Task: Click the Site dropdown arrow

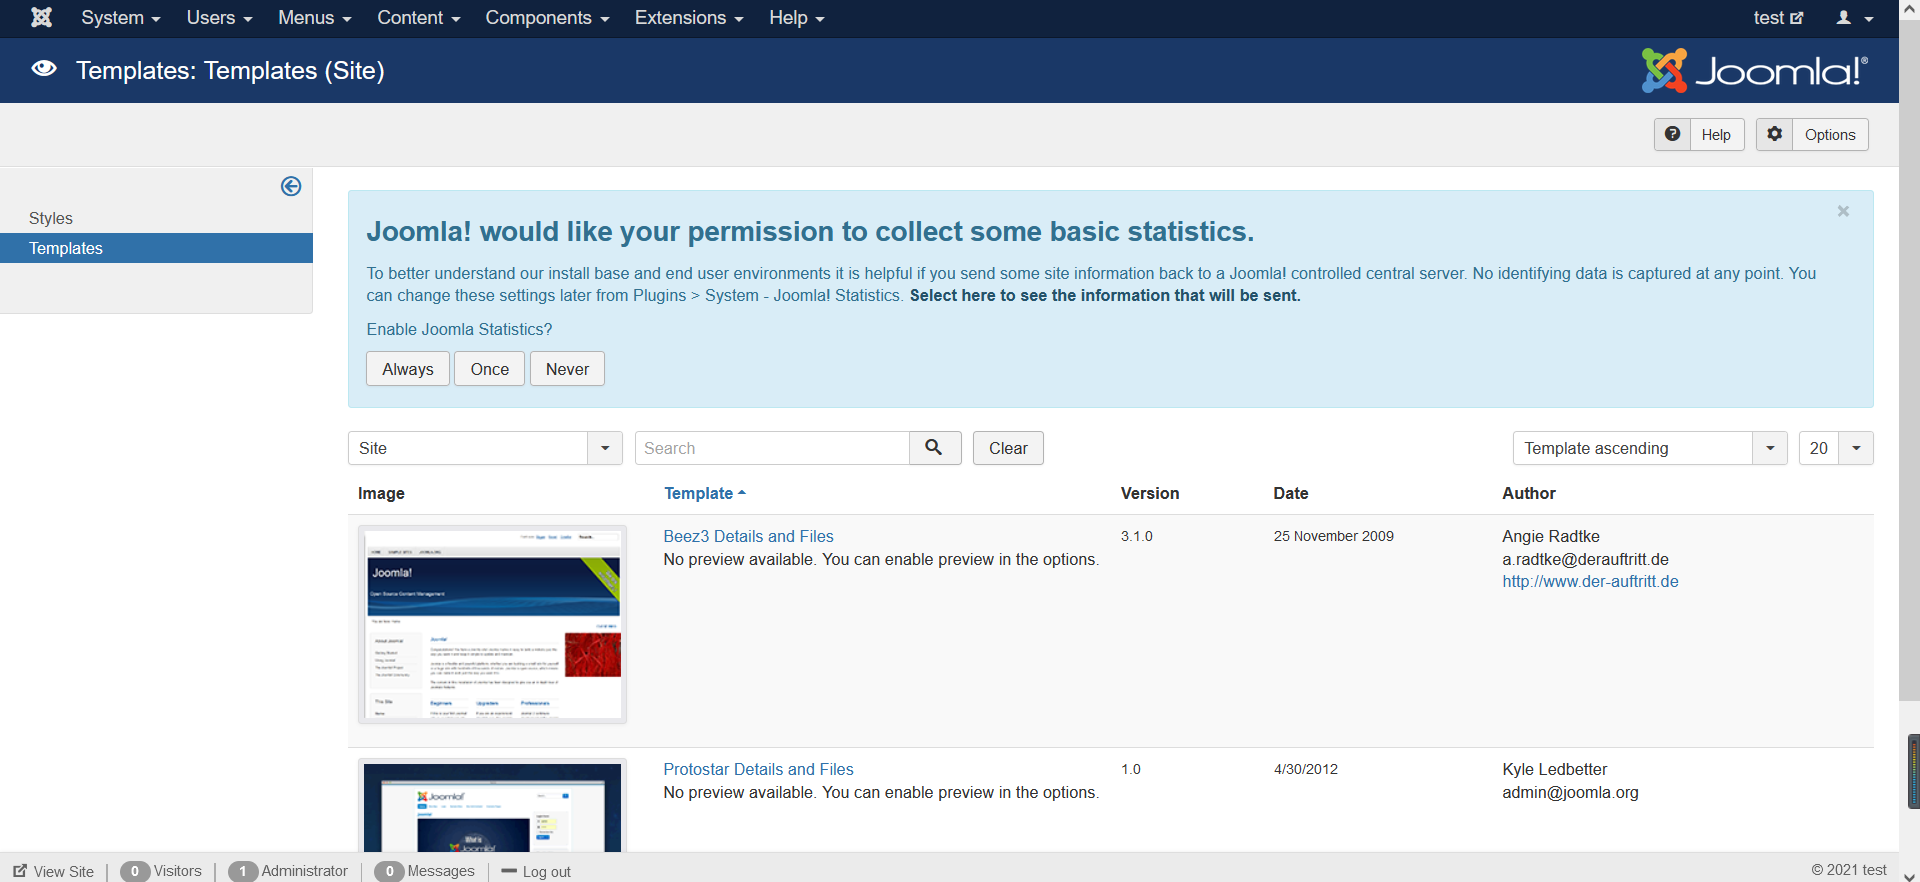Action: [x=605, y=448]
